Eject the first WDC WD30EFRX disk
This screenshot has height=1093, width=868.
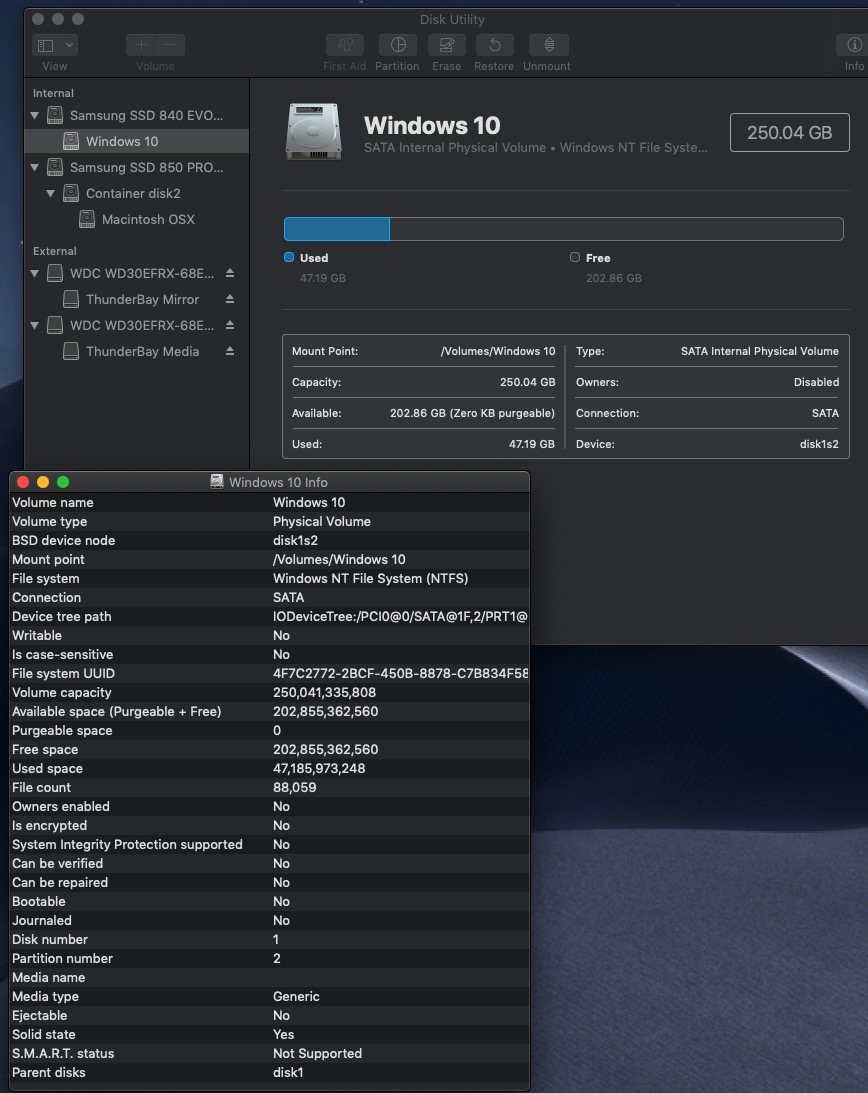(229, 273)
